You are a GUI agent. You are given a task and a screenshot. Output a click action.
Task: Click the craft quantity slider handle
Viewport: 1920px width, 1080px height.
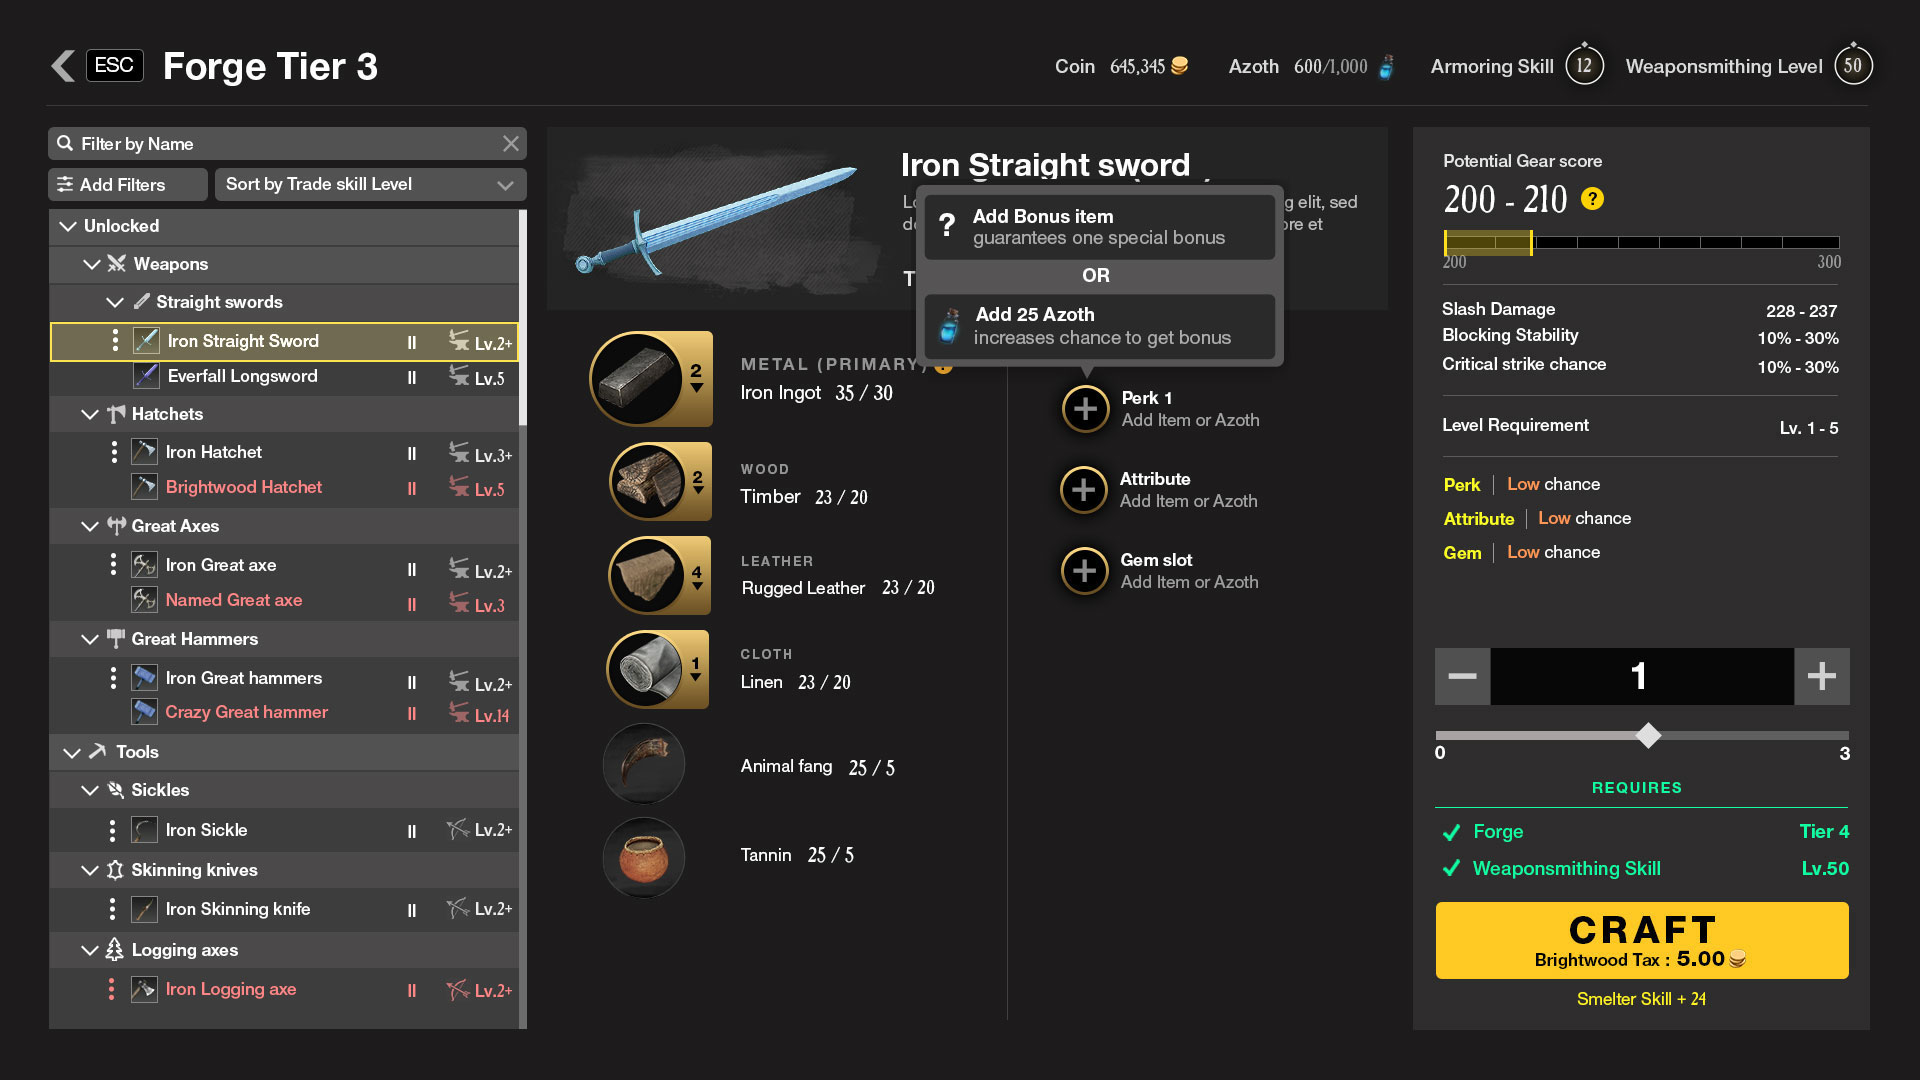coord(1648,736)
